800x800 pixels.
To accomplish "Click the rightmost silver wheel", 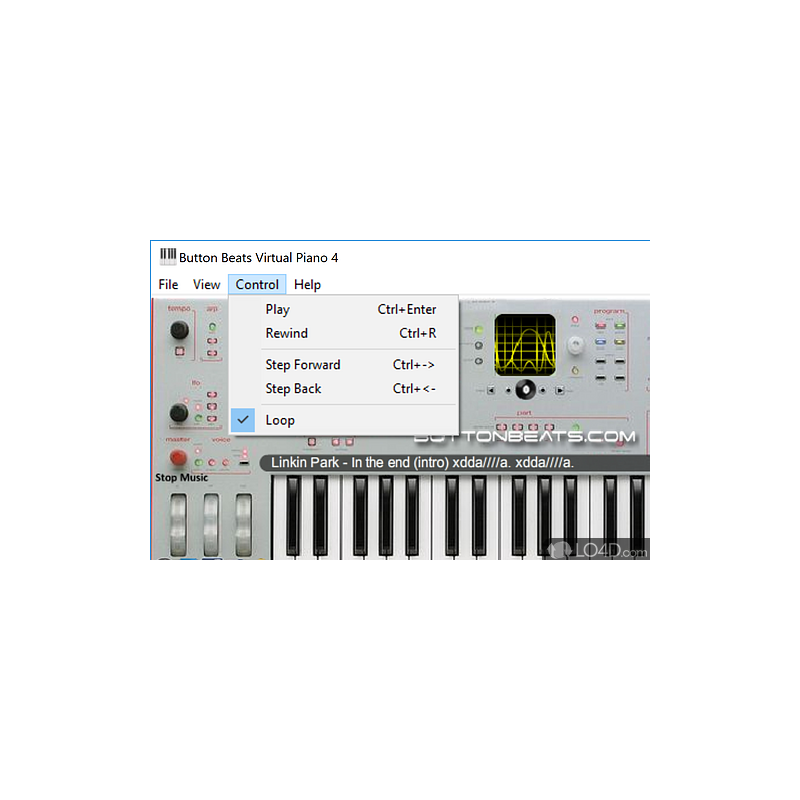I will click(x=243, y=524).
